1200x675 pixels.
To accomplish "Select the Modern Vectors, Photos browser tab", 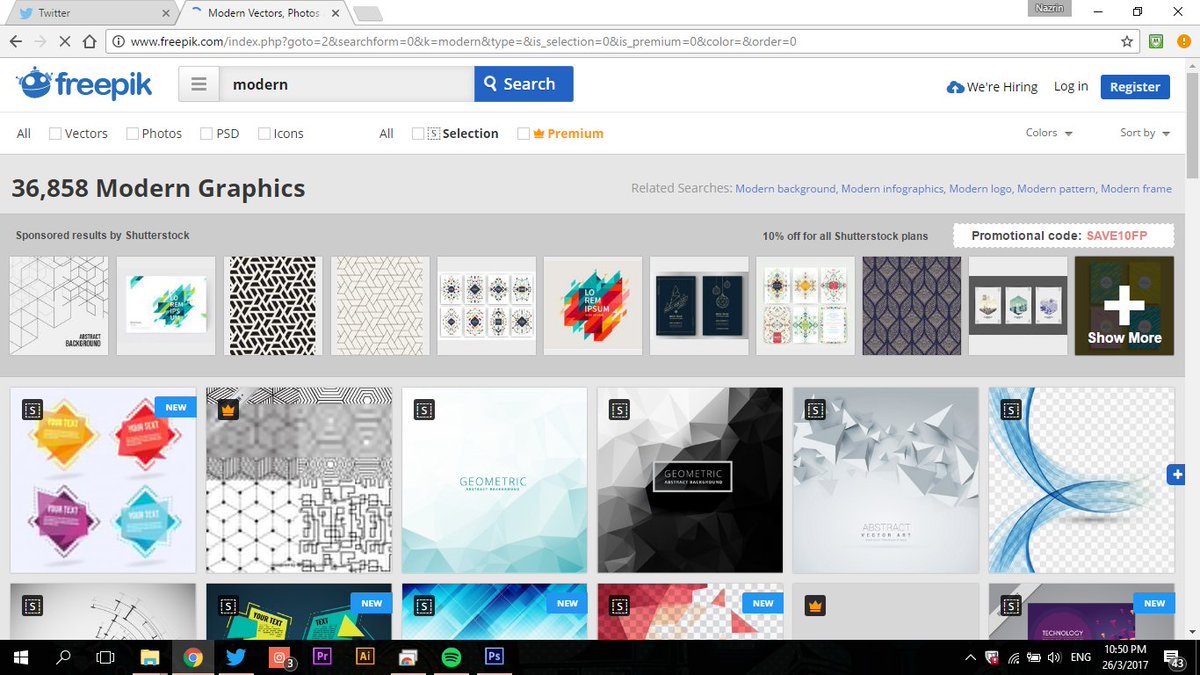I will click(263, 13).
